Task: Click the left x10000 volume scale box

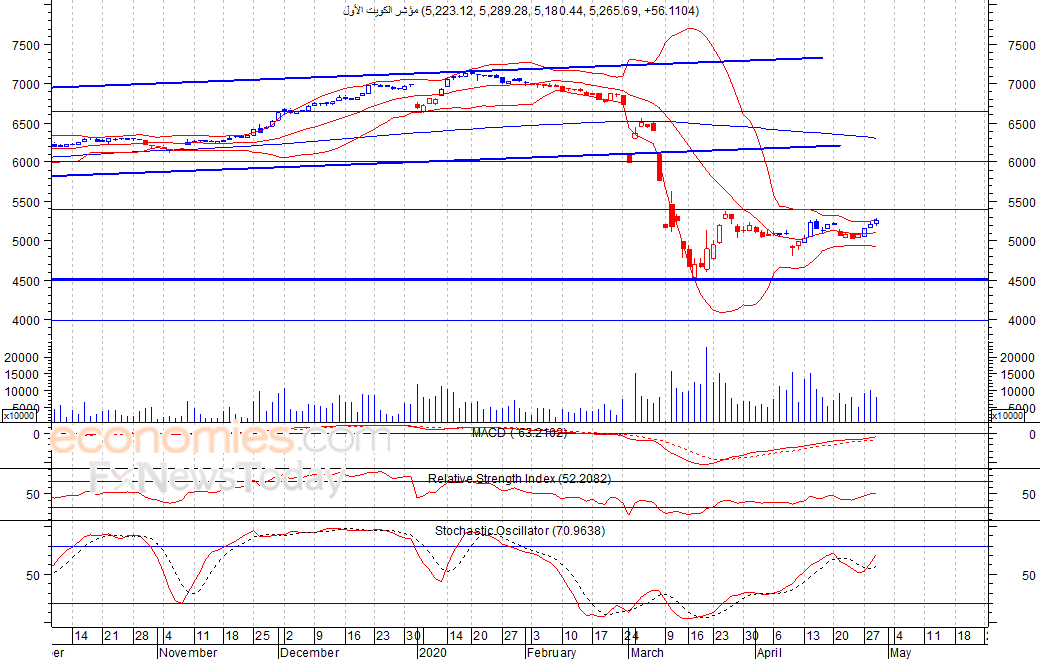Action: pos(19,416)
